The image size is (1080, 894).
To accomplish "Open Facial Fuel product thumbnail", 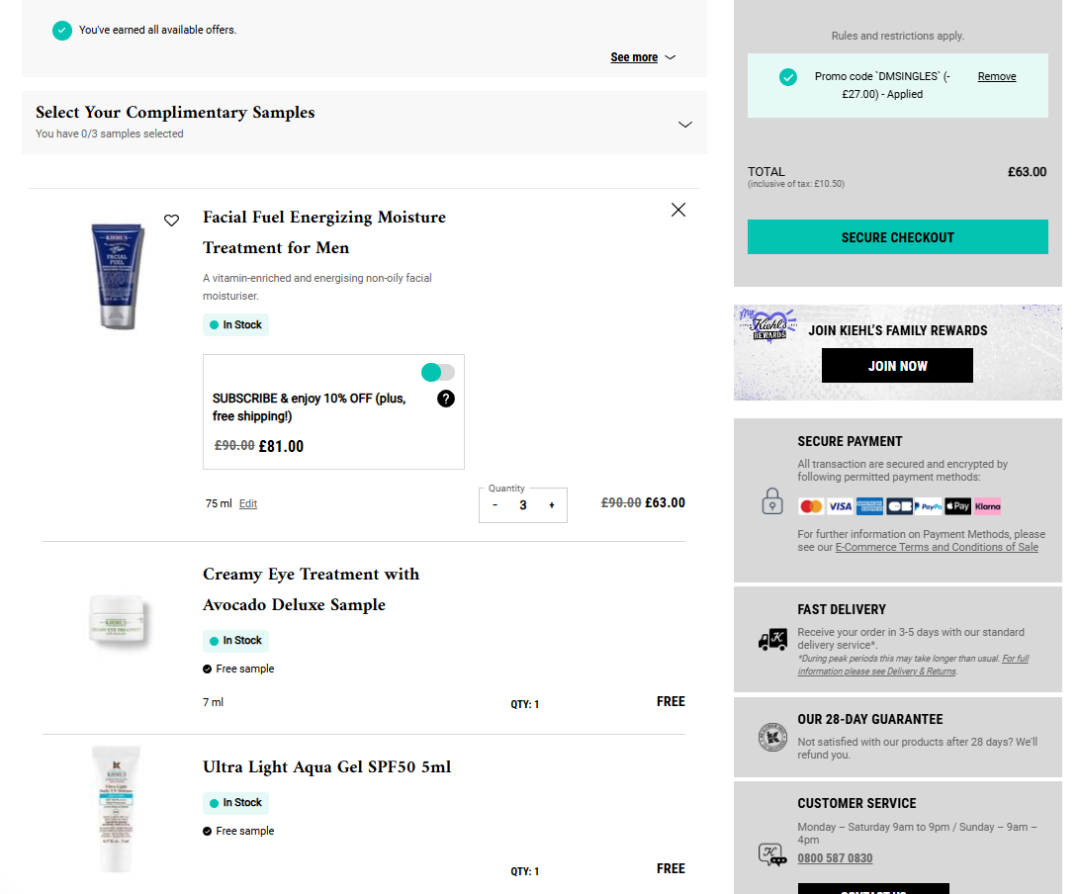I will click(x=118, y=274).
